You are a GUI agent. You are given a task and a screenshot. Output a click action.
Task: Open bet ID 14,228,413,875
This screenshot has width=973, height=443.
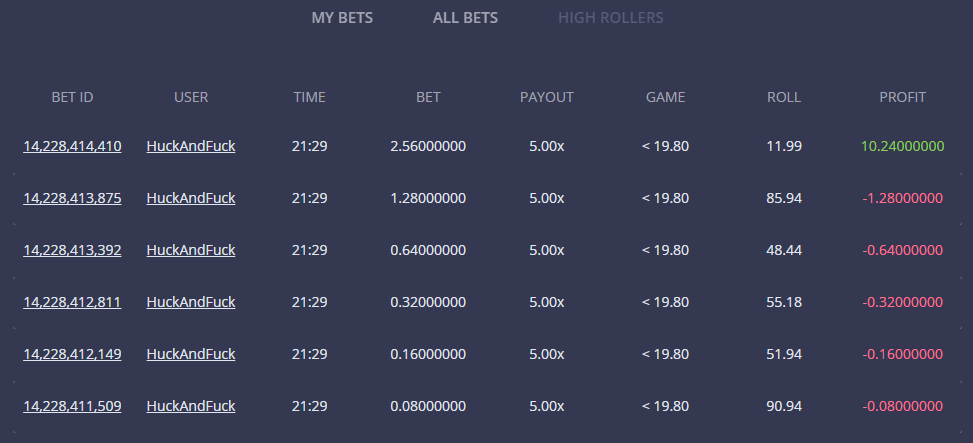click(72, 199)
